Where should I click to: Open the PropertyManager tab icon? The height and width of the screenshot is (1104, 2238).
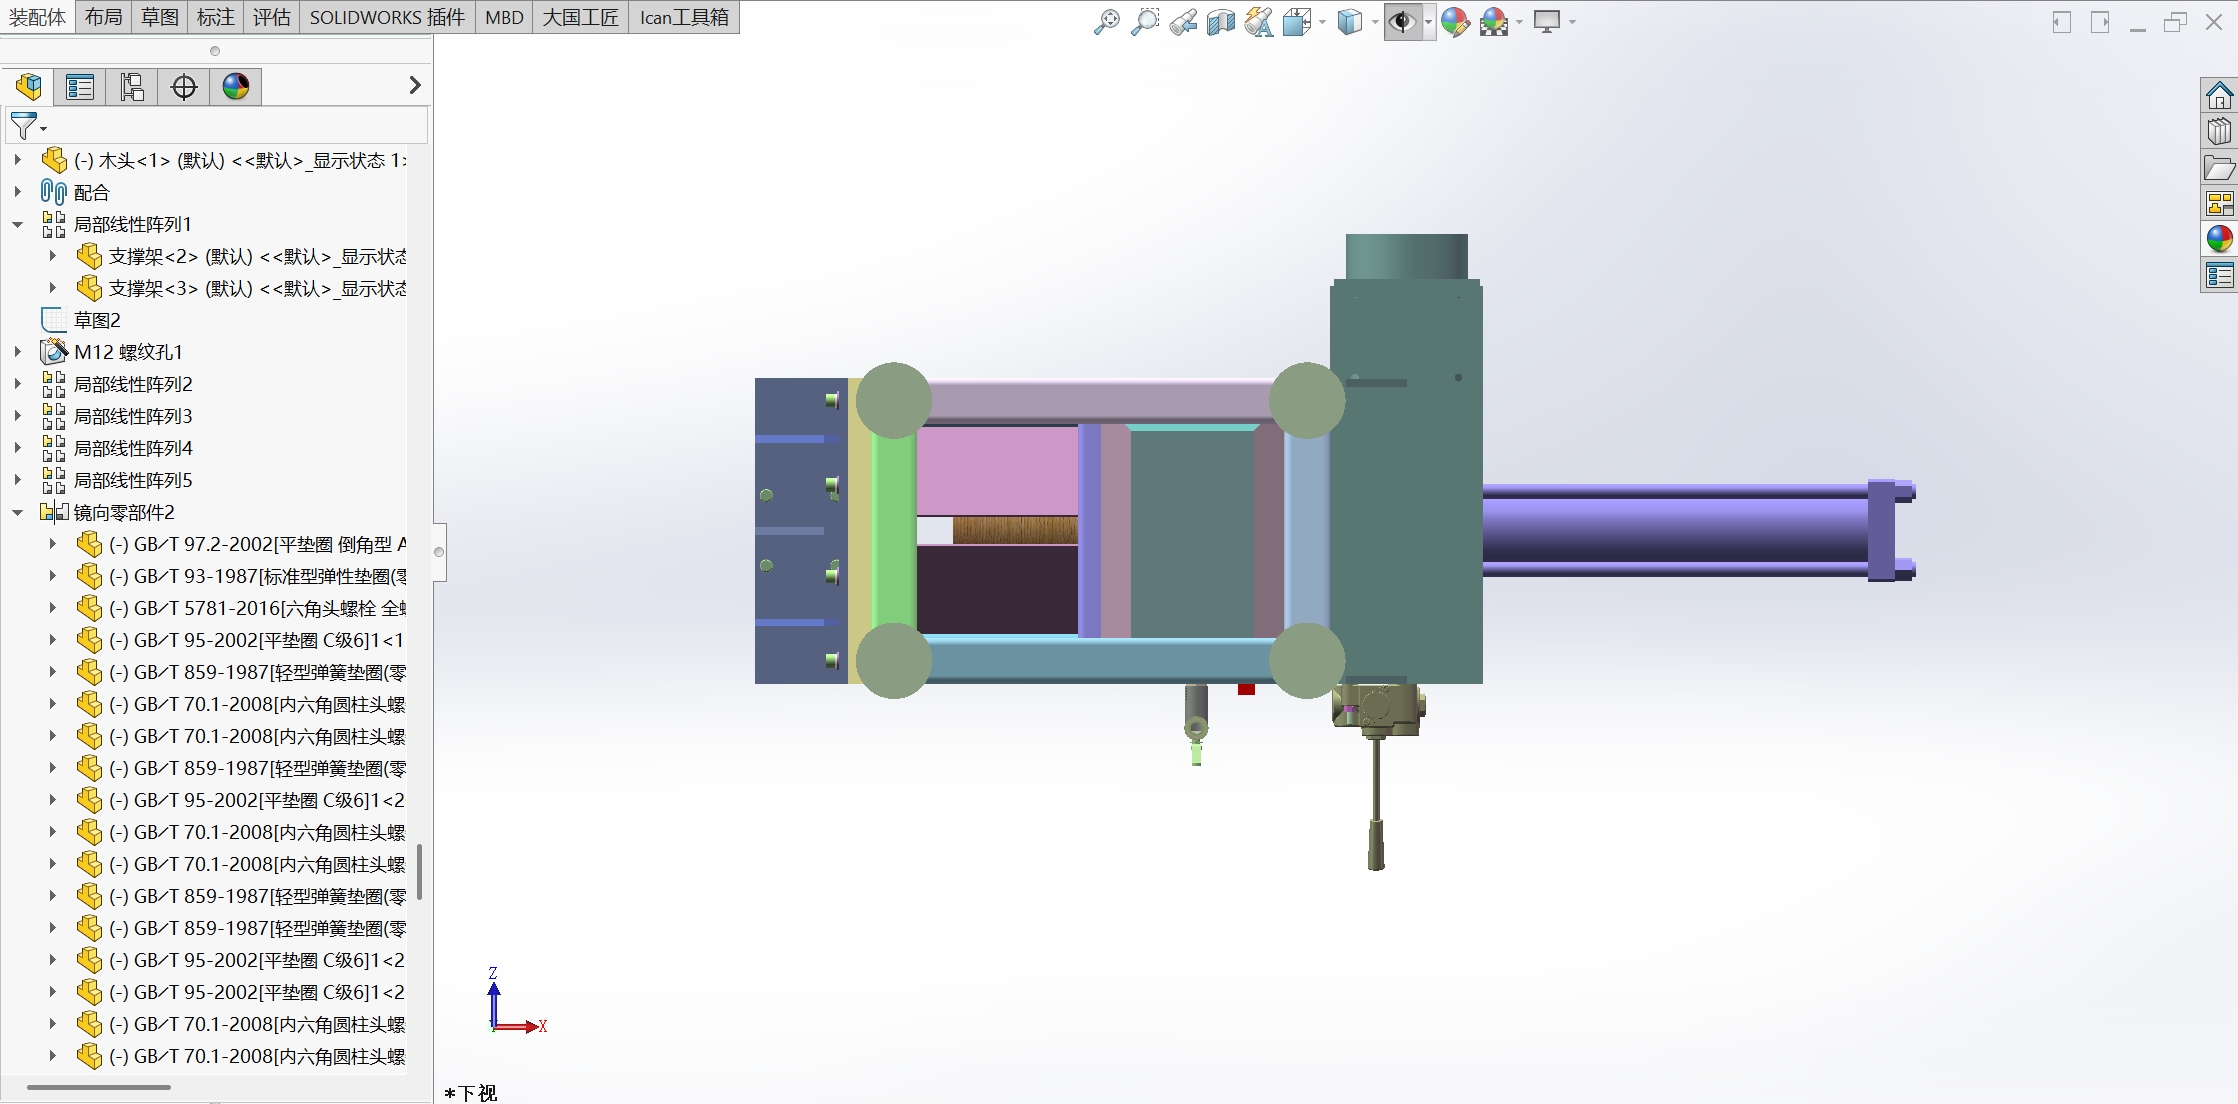point(80,87)
